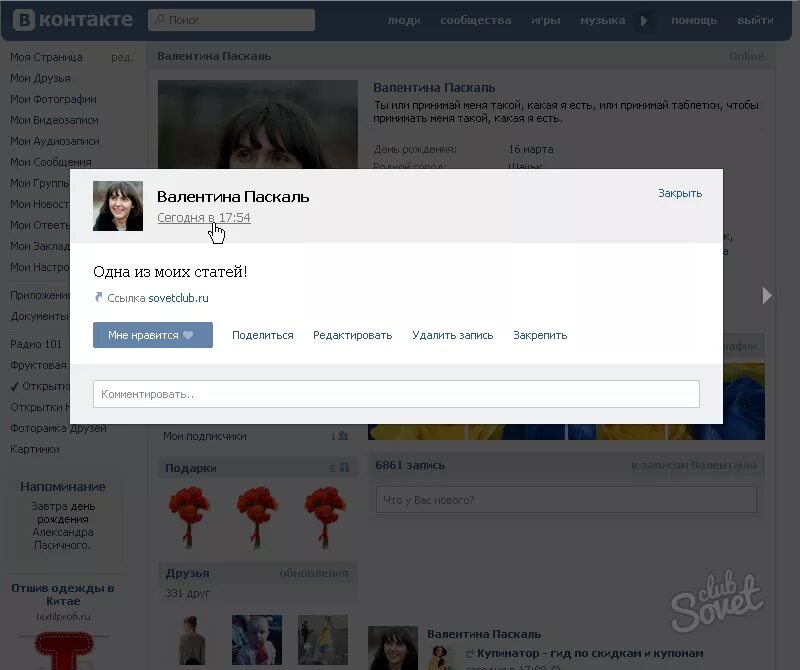
Task: Click Купинатор - гид по скидкам repost link
Action: point(590,653)
